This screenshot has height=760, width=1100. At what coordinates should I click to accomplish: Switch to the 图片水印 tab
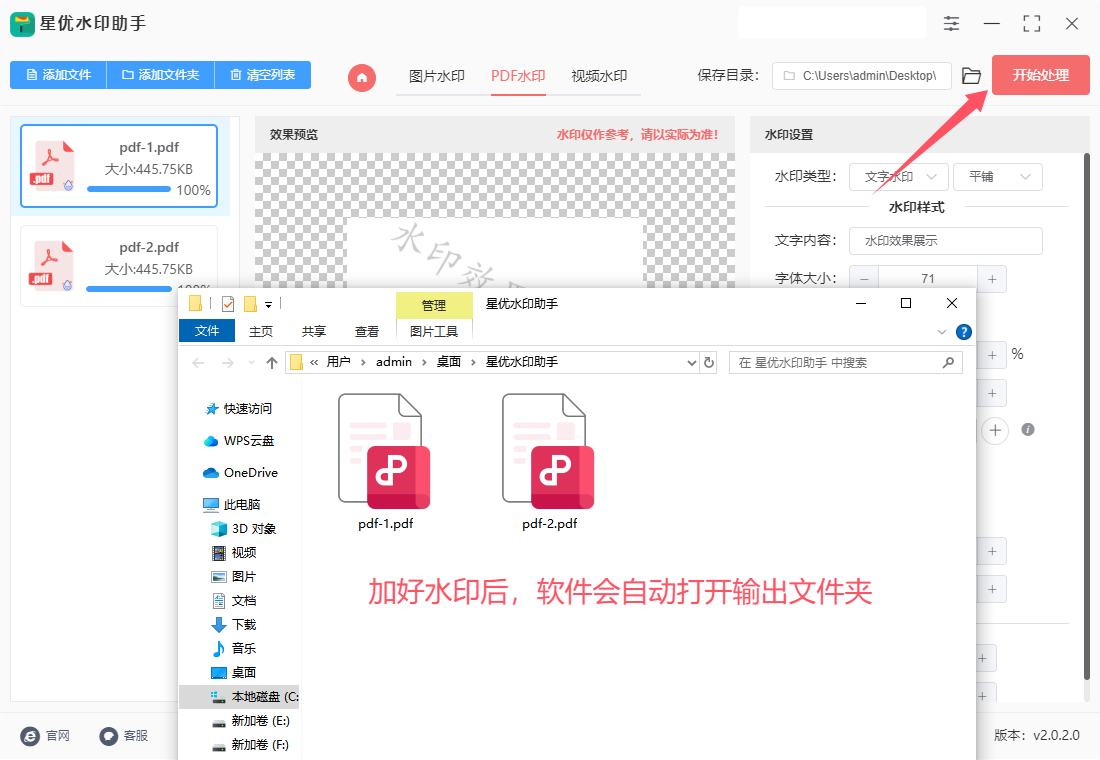tap(437, 76)
